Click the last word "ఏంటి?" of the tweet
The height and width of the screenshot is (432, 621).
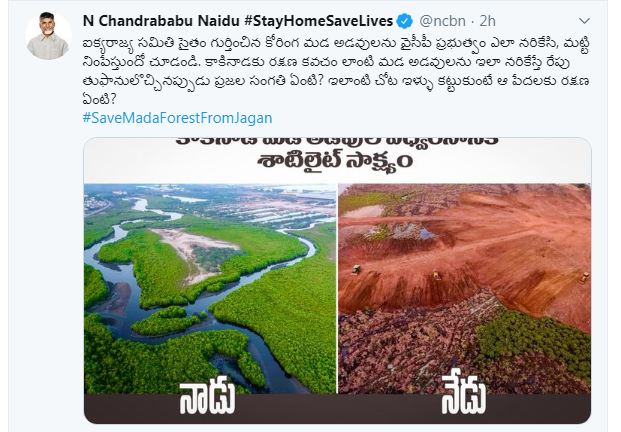[99, 99]
